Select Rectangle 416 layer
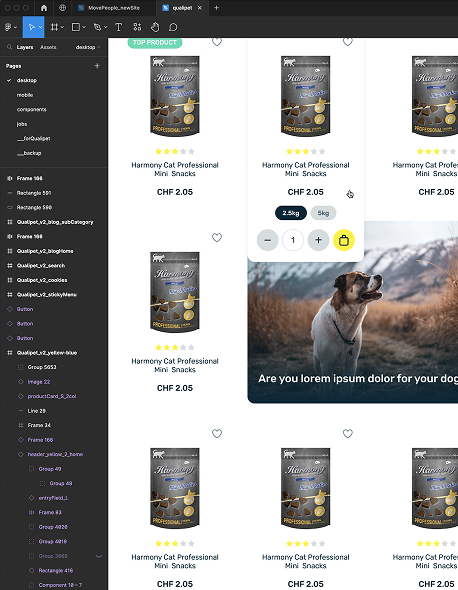 tap(54, 570)
